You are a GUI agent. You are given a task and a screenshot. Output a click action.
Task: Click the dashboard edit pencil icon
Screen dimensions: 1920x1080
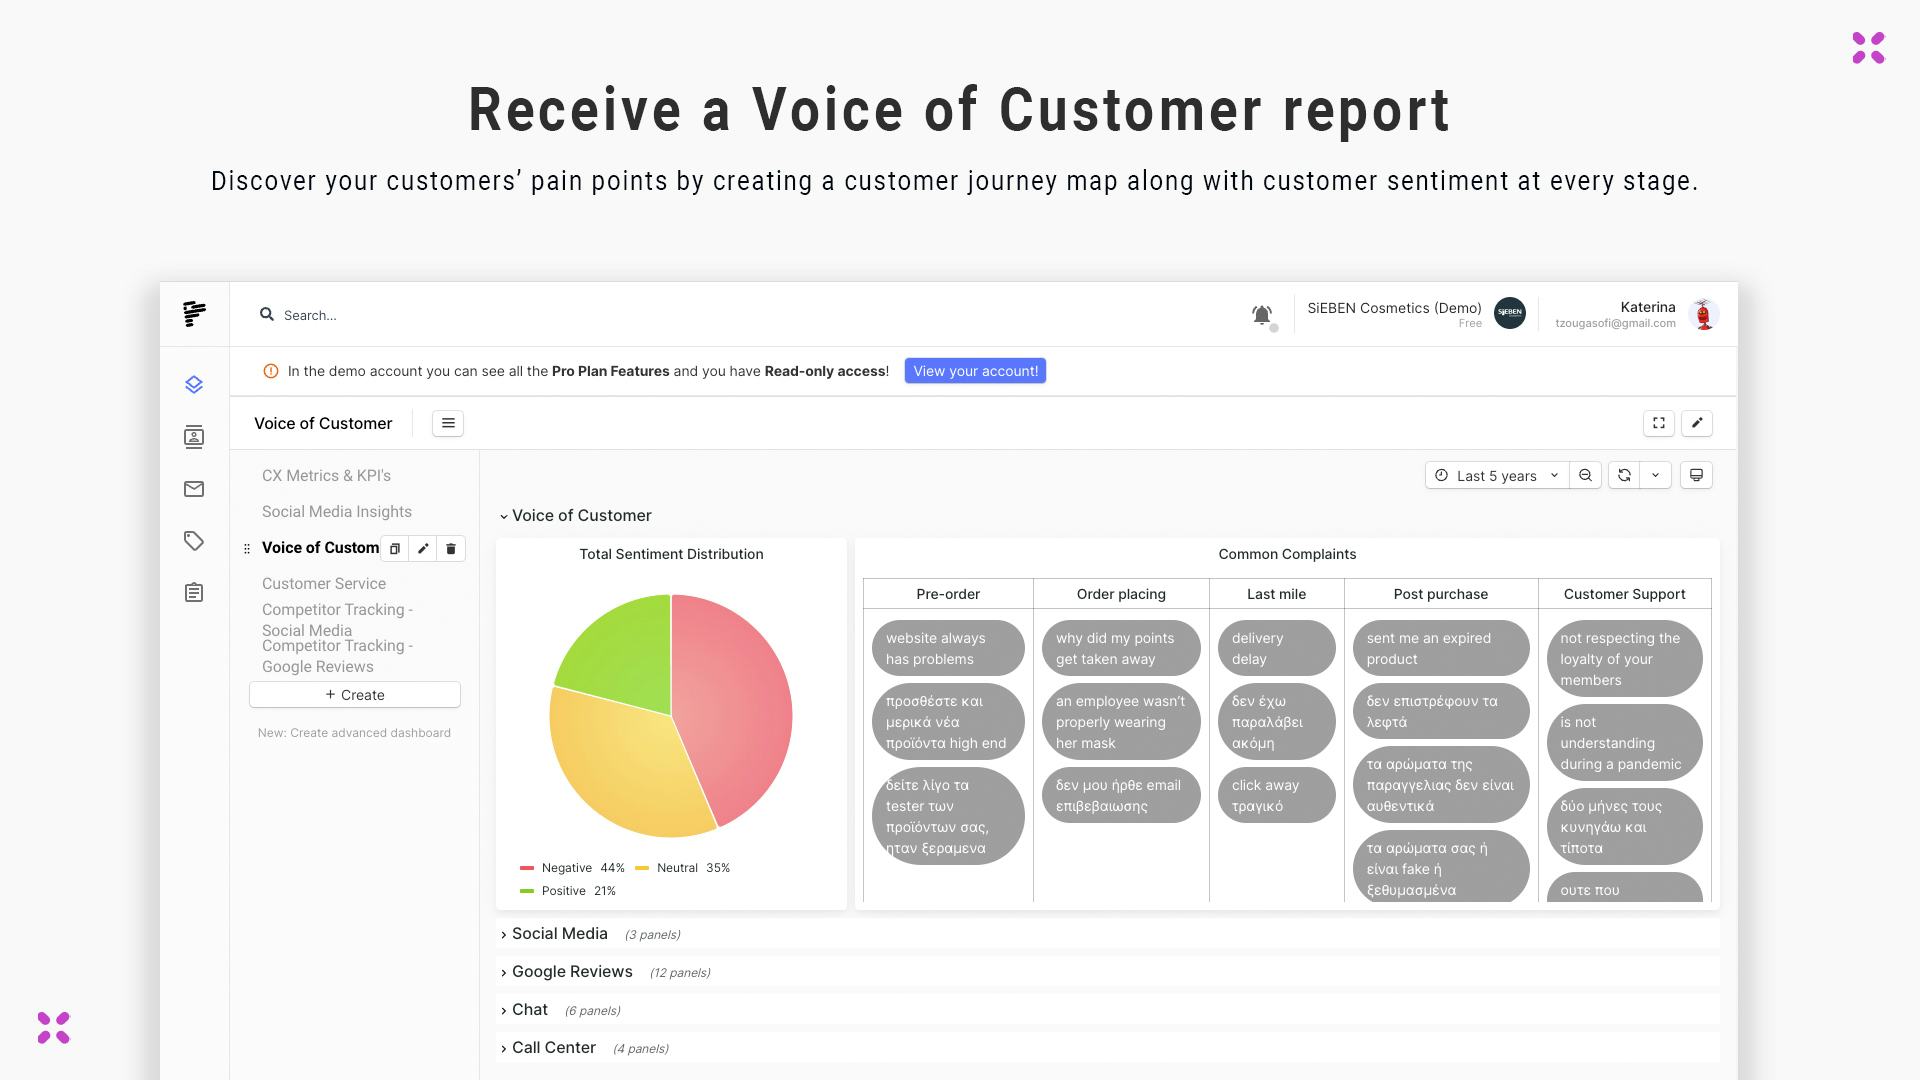pos(1700,422)
